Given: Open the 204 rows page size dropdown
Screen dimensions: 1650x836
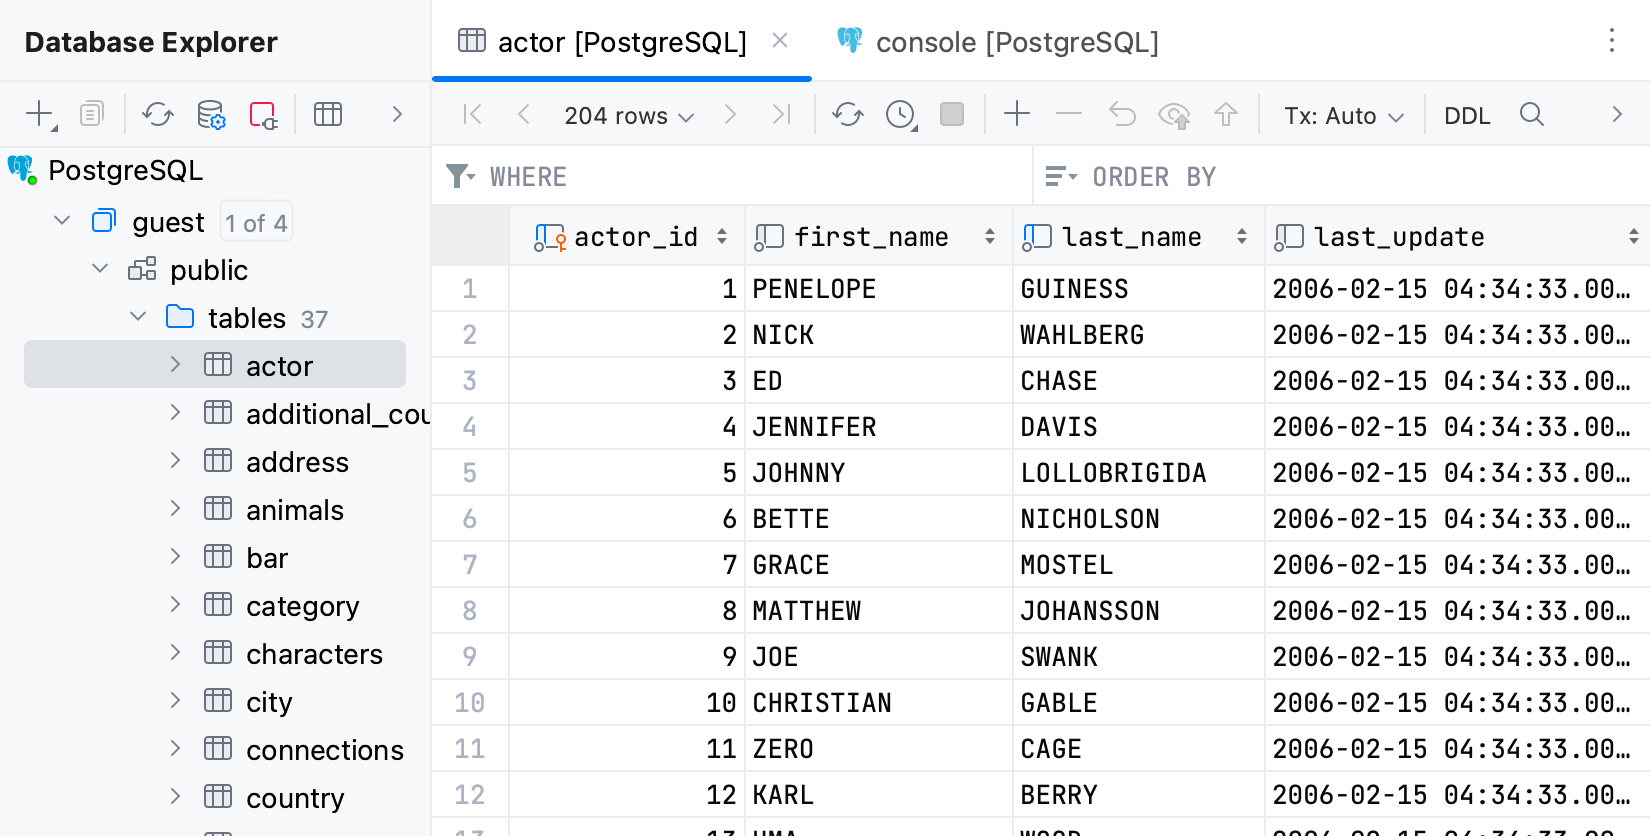Looking at the screenshot, I should click(x=628, y=116).
